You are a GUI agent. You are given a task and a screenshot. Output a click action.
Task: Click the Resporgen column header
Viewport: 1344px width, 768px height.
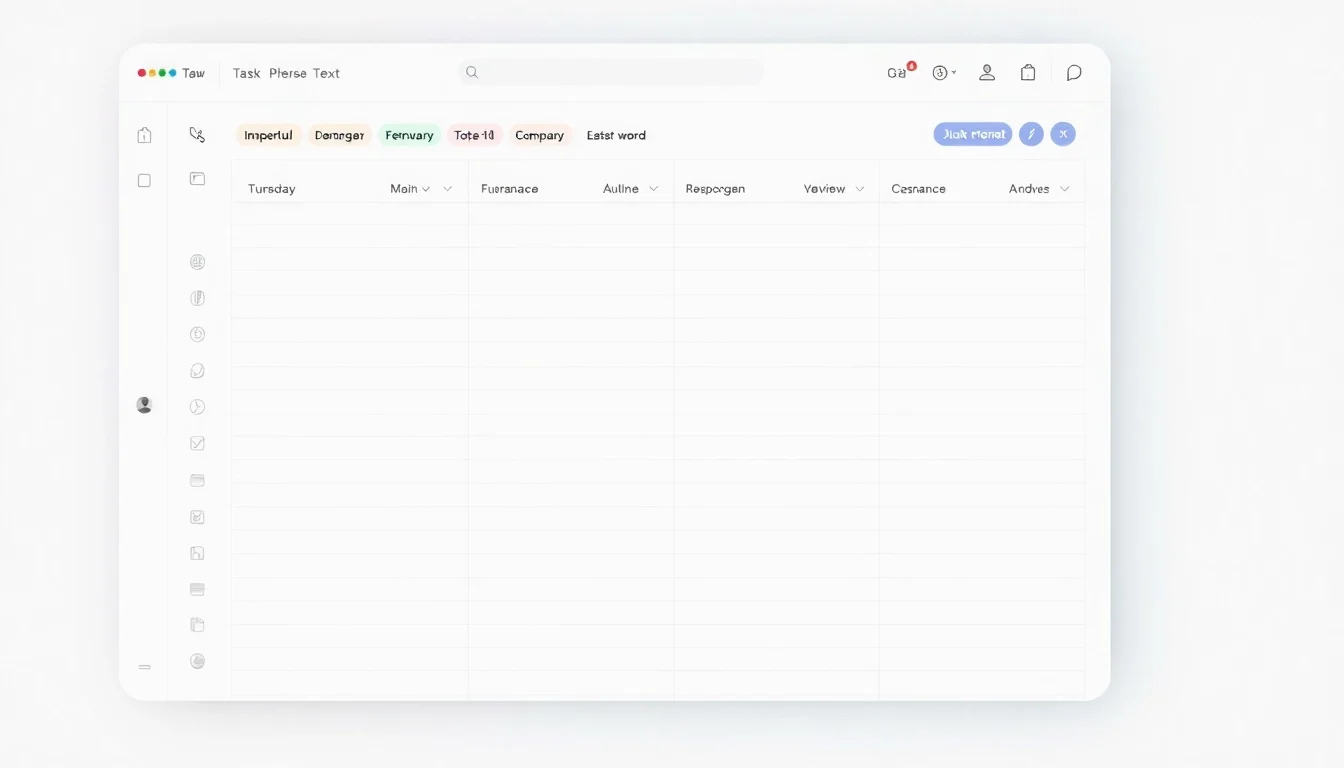pyautogui.click(x=715, y=188)
